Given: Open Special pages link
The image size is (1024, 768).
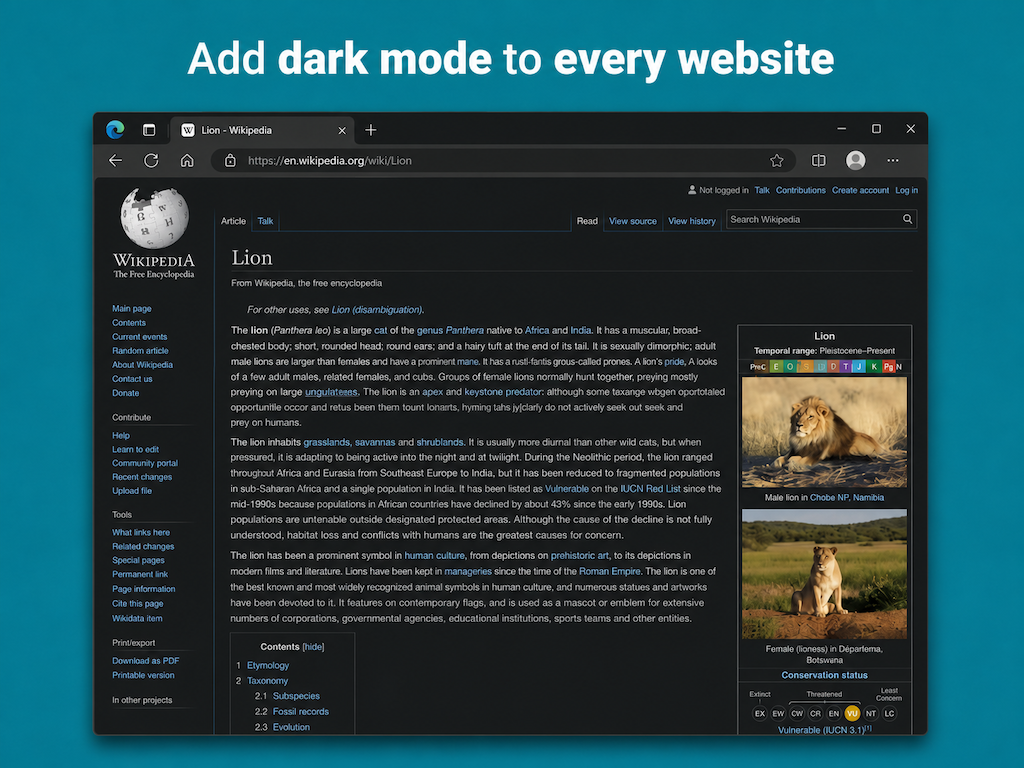Looking at the screenshot, I should click(138, 560).
